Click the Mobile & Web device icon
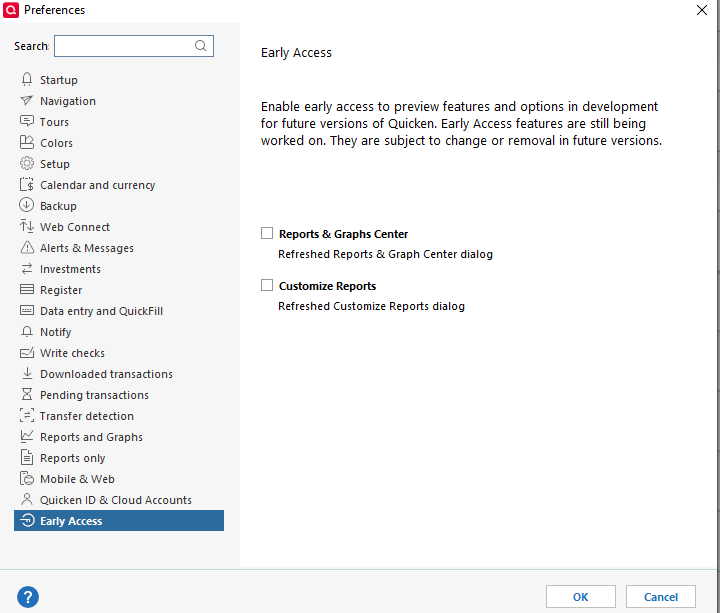The height and width of the screenshot is (613, 720). click(27, 478)
